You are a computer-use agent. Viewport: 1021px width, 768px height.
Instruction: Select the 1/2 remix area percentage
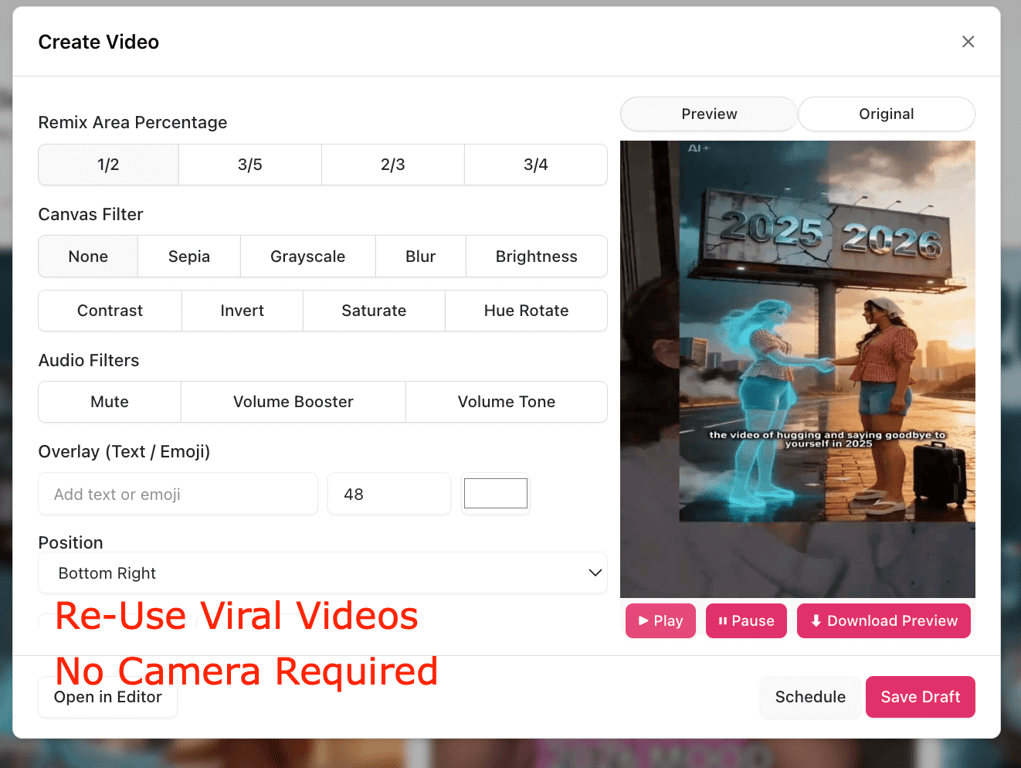pos(108,165)
